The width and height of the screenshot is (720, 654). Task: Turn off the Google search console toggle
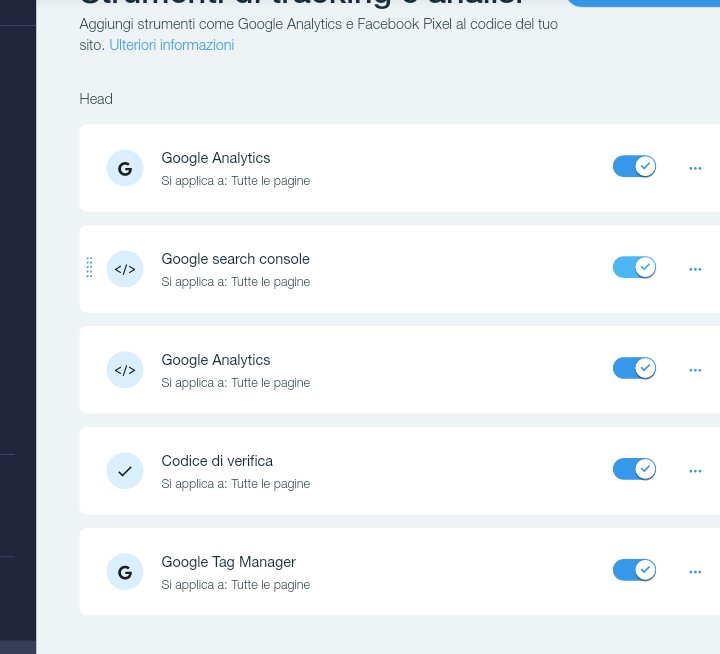click(x=634, y=267)
